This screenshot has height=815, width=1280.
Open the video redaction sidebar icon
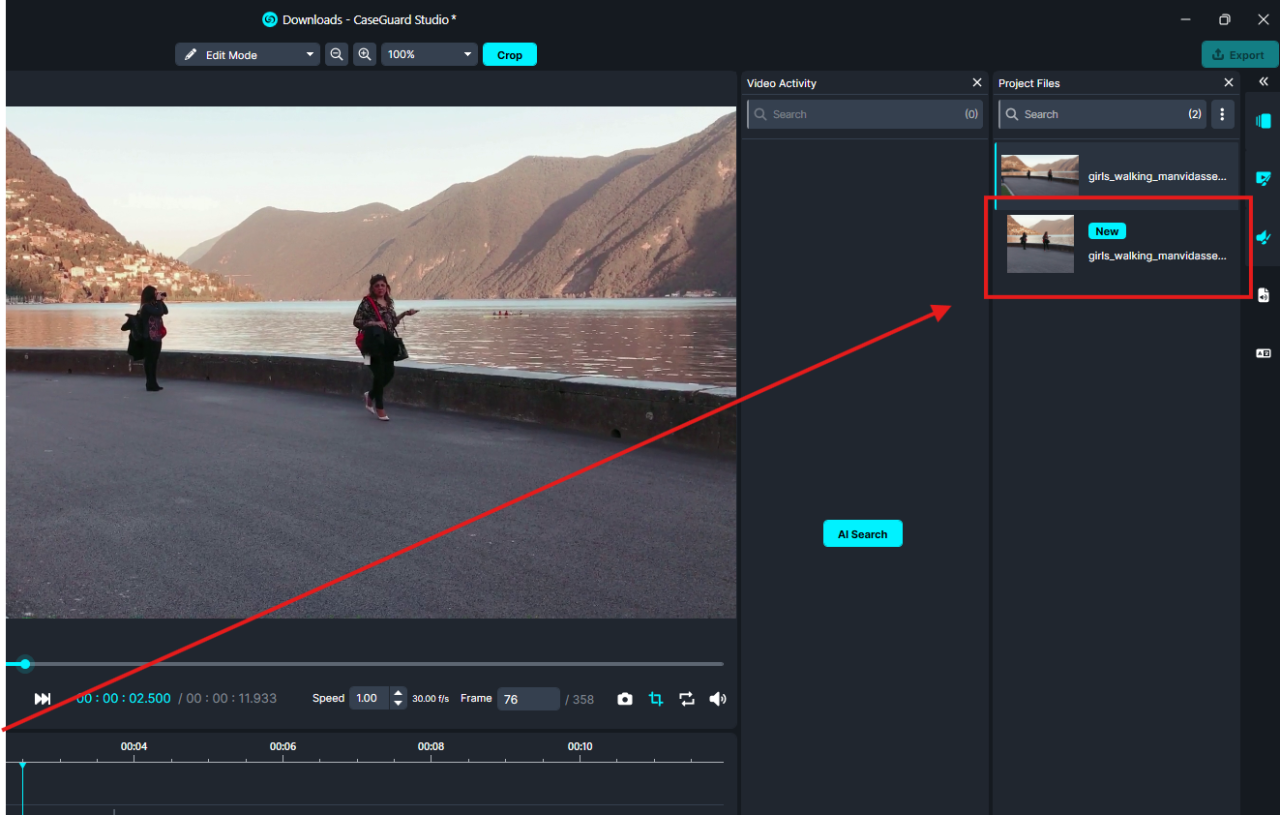1263,179
